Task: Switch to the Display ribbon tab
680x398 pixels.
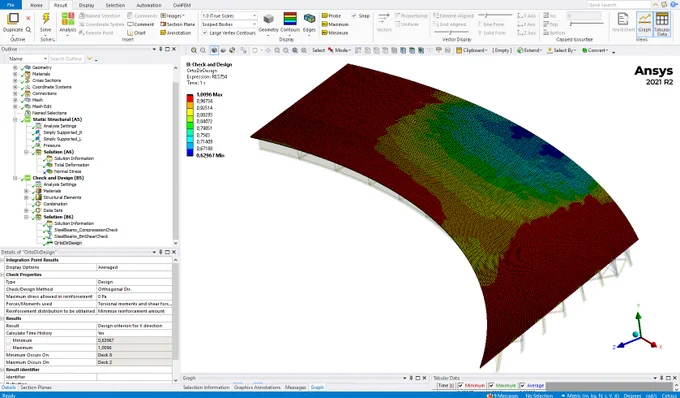Action: (86, 5)
